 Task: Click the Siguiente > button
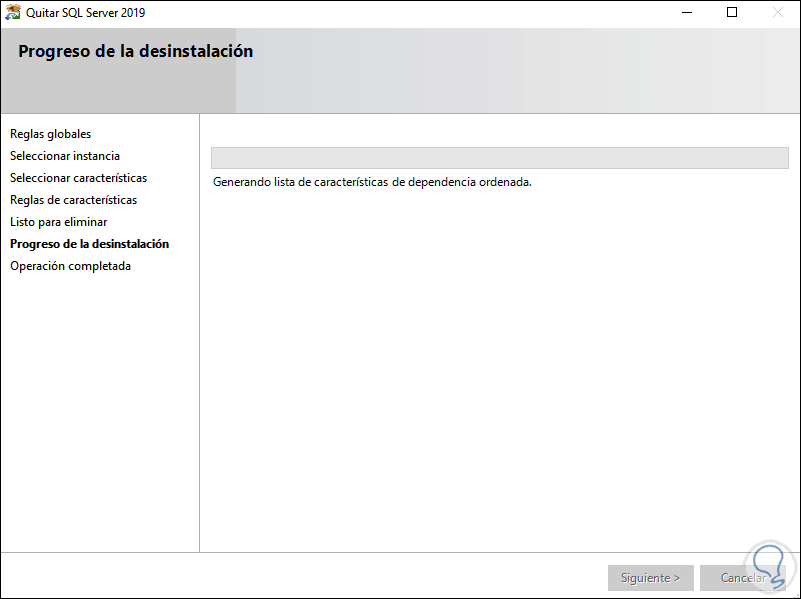(x=650, y=578)
